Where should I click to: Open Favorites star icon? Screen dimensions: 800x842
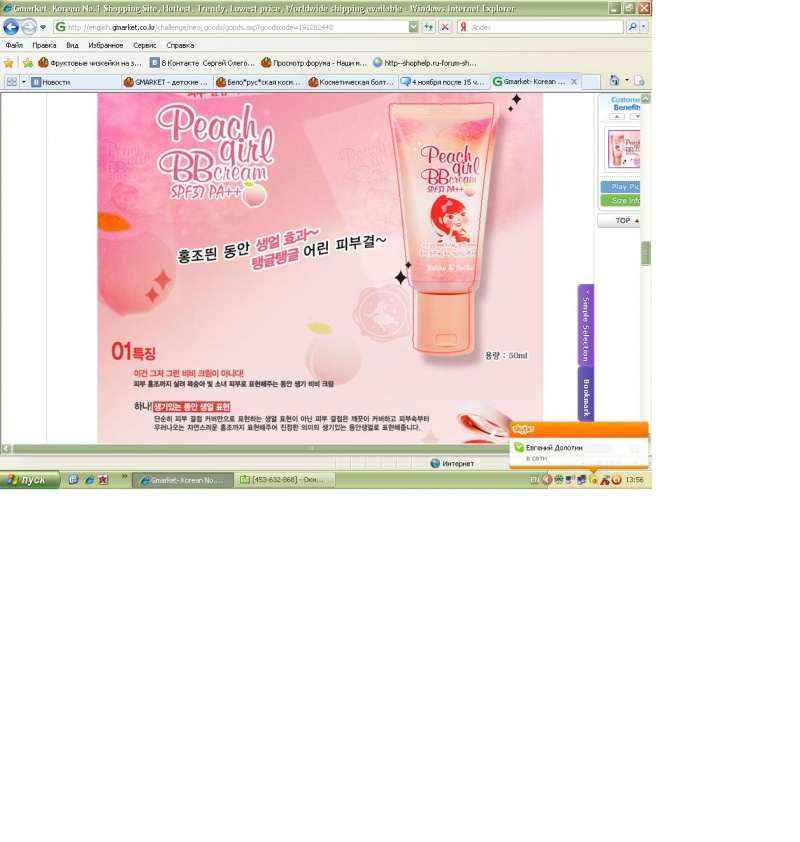coord(9,63)
